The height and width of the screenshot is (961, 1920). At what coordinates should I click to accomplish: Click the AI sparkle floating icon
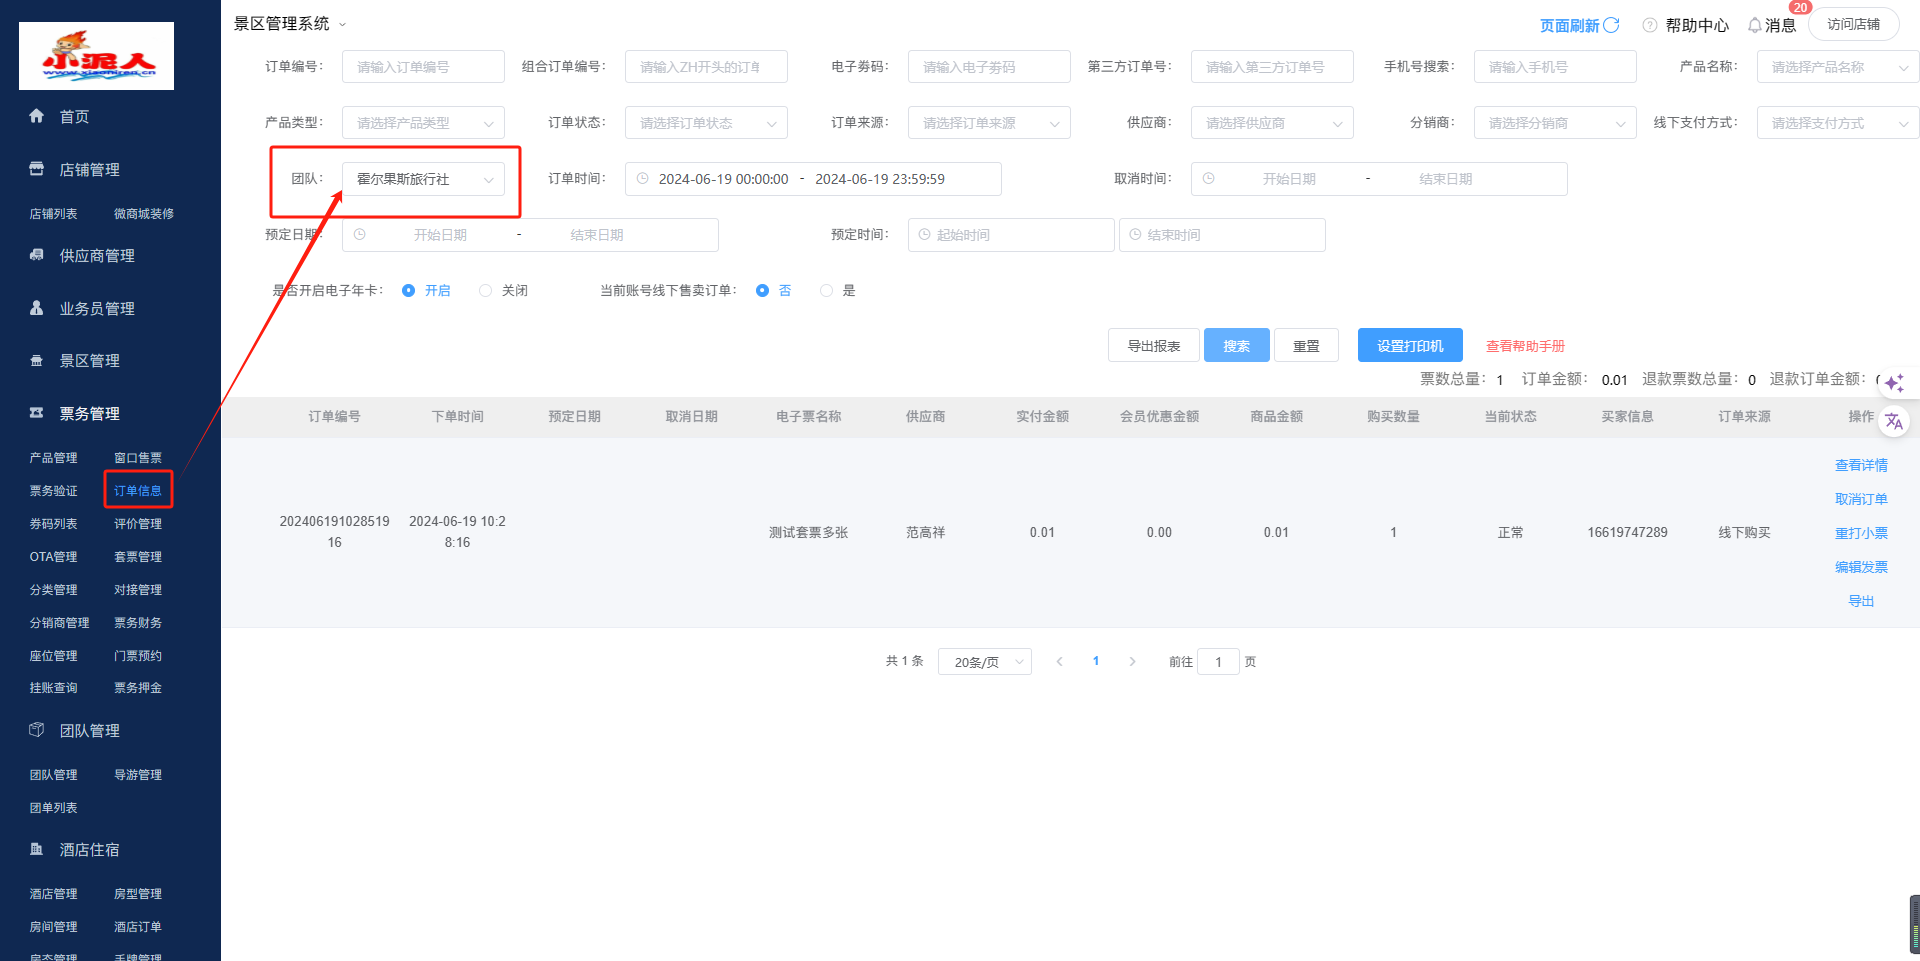pos(1894,383)
